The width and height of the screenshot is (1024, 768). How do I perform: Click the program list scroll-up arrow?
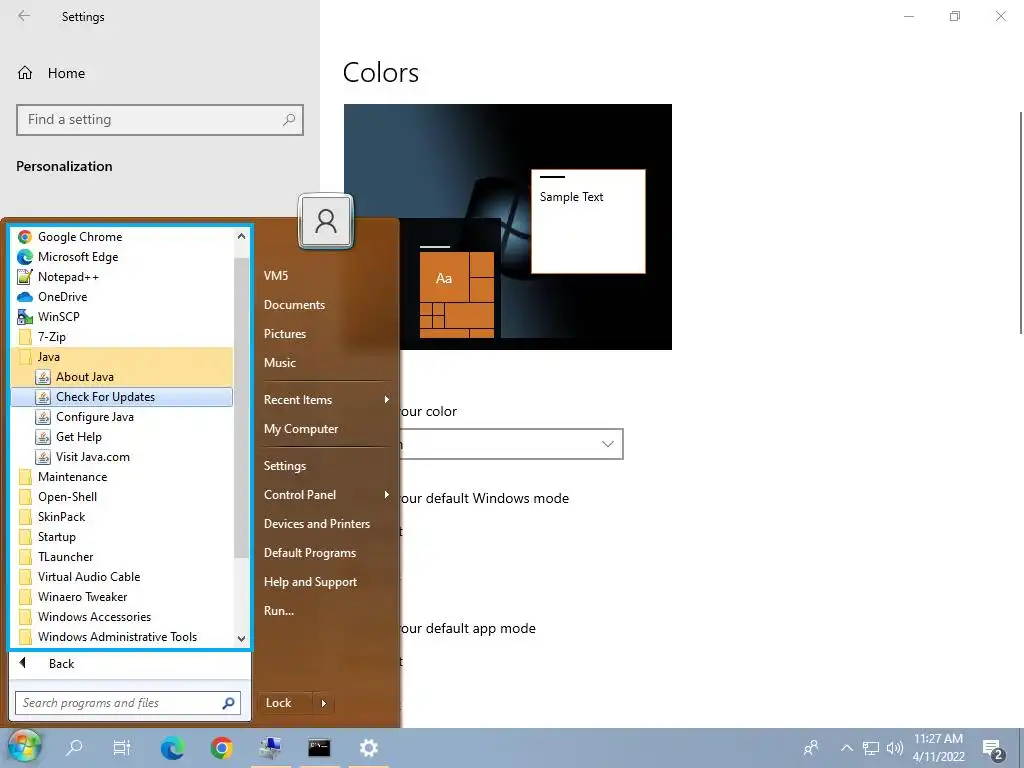[x=242, y=236]
